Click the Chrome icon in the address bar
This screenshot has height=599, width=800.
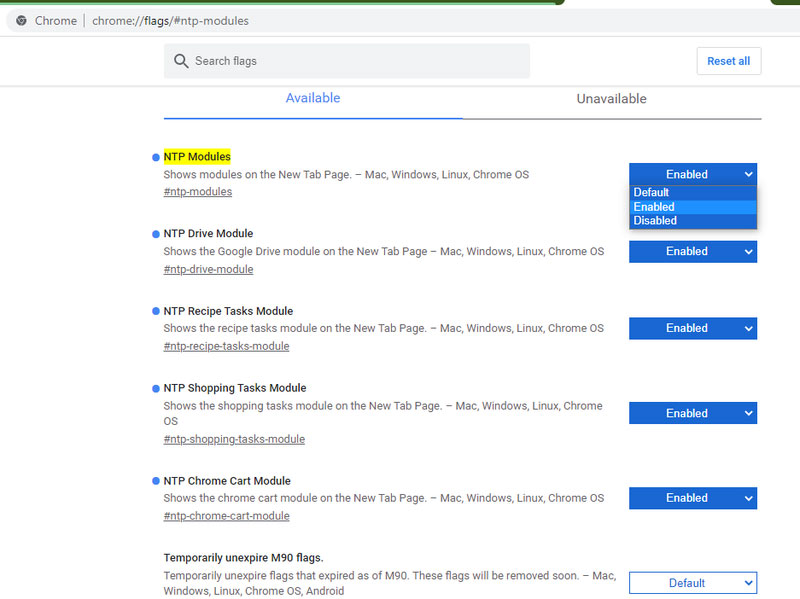coord(21,21)
